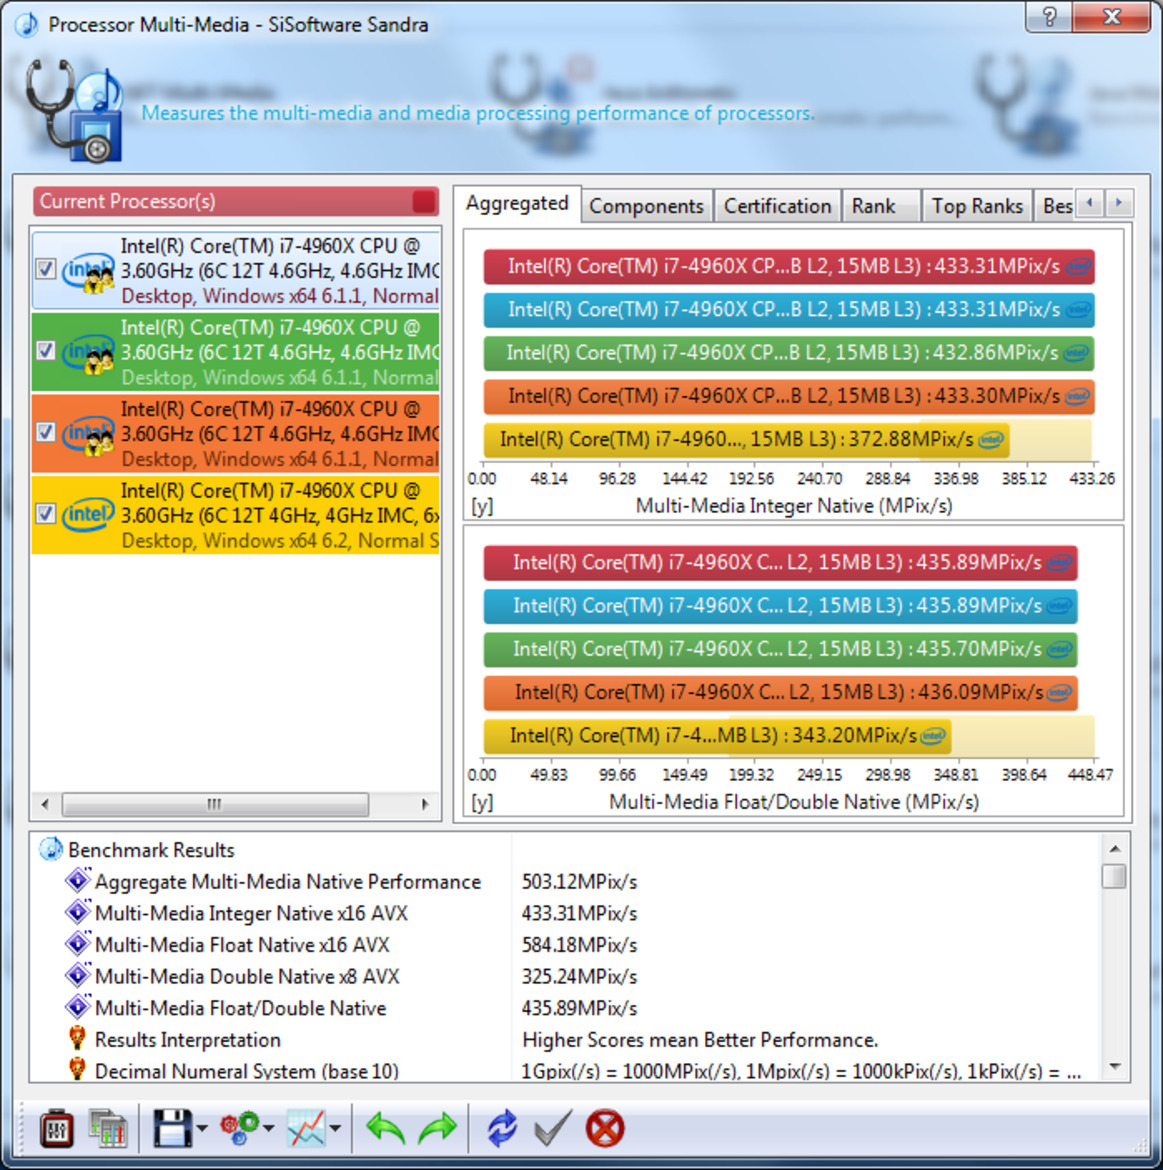Refresh results with the blue arrows icon
Screen dimensions: 1163x1170
(502, 1128)
